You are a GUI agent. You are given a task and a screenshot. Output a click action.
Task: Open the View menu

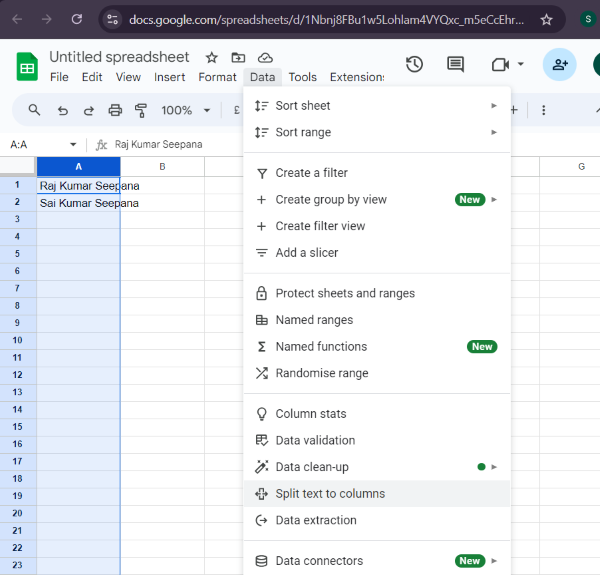point(128,77)
